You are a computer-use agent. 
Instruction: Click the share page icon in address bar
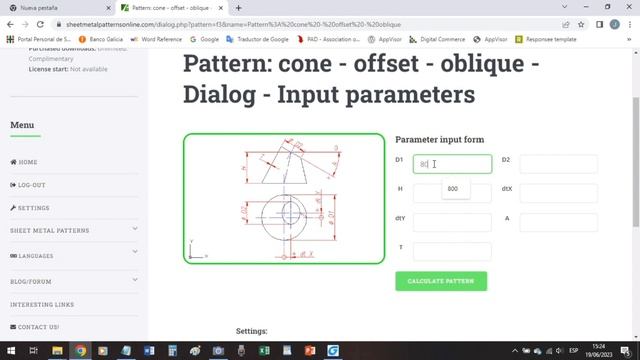point(566,24)
